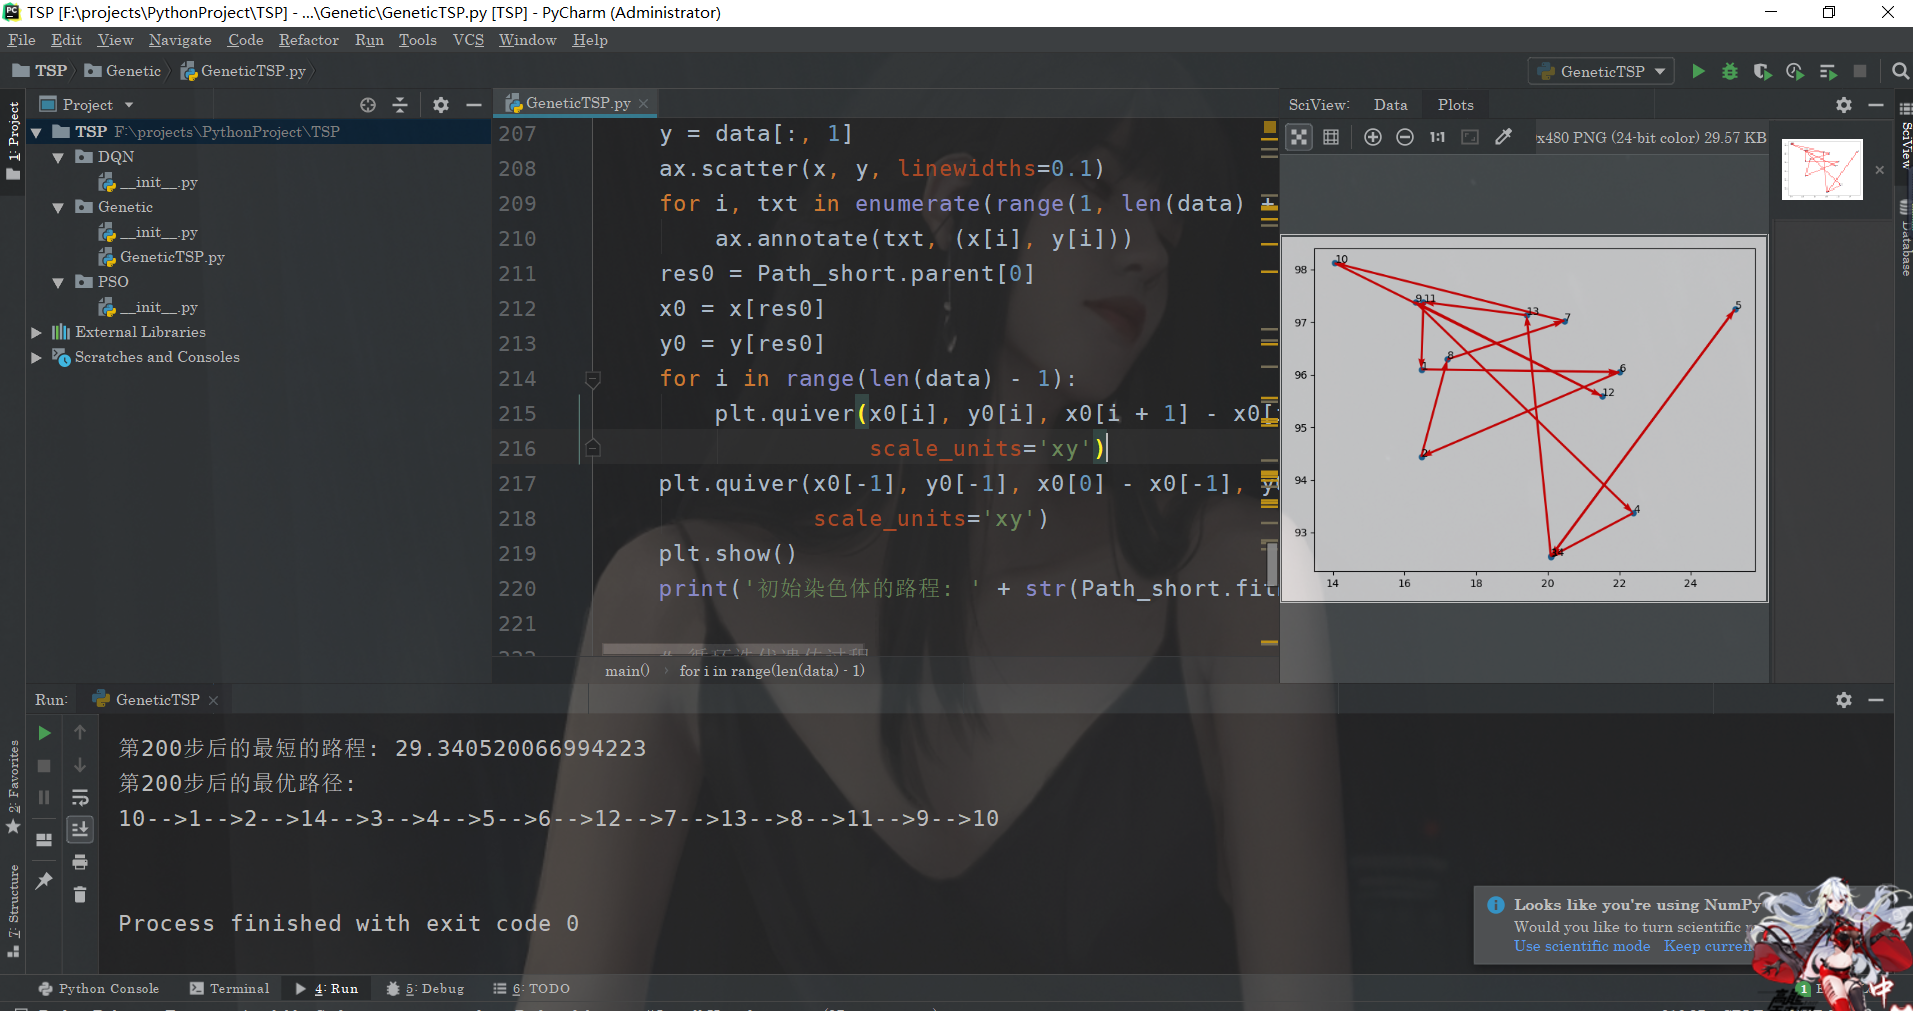This screenshot has height=1011, width=1913.
Task: Clear all Run console output
Action: pos(80,894)
